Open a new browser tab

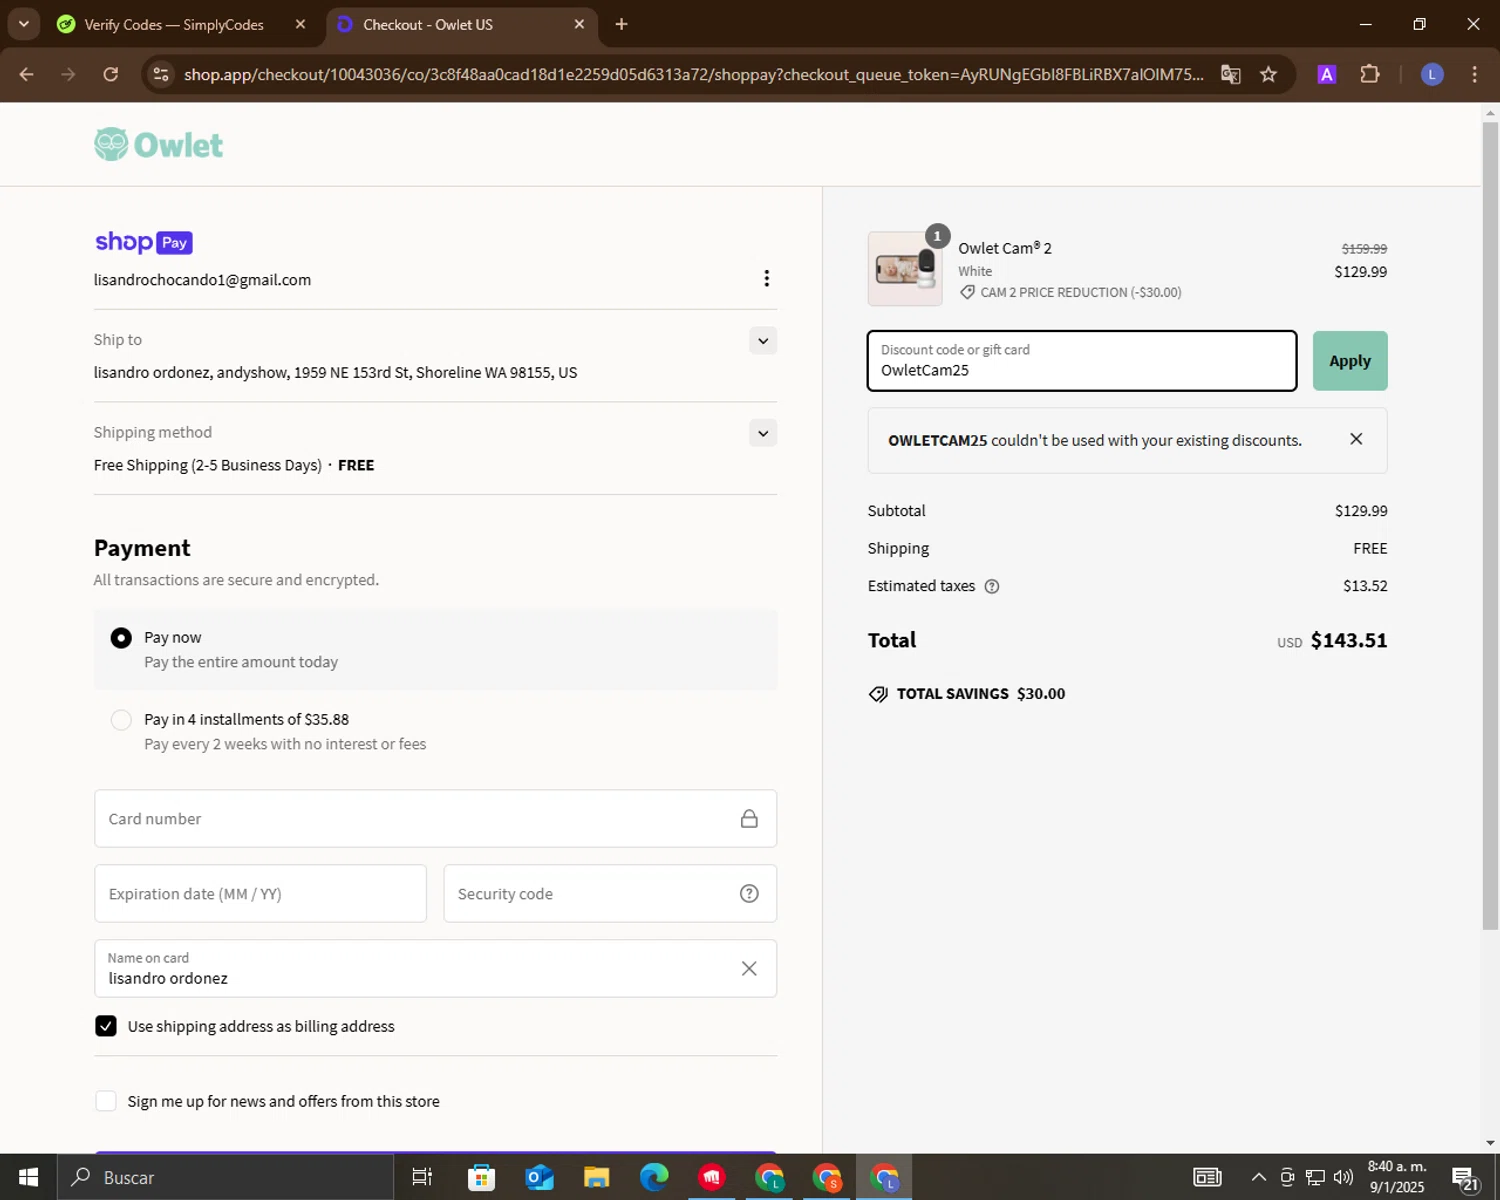coord(621,24)
